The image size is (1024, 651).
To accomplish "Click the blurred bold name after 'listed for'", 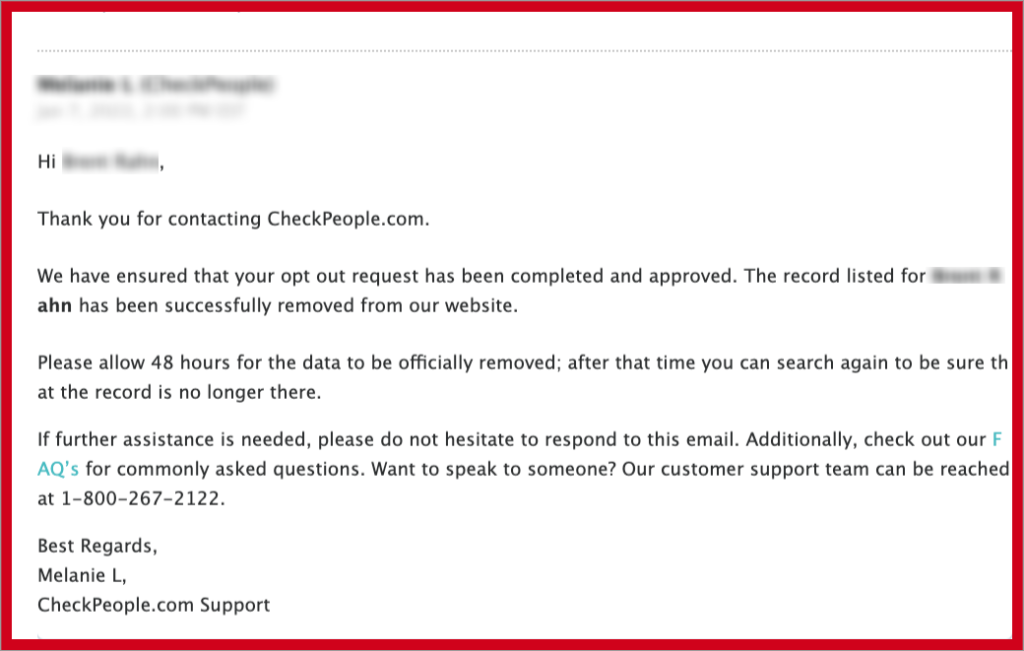I will pyautogui.click(x=967, y=276).
